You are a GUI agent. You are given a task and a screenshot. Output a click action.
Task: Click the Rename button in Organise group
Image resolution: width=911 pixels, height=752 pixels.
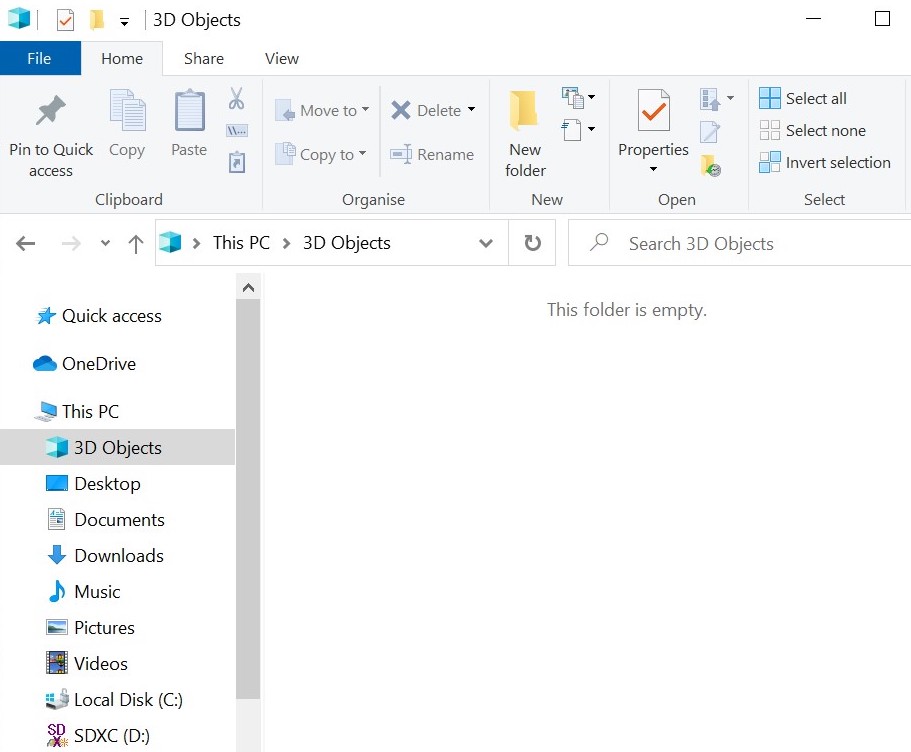point(432,155)
